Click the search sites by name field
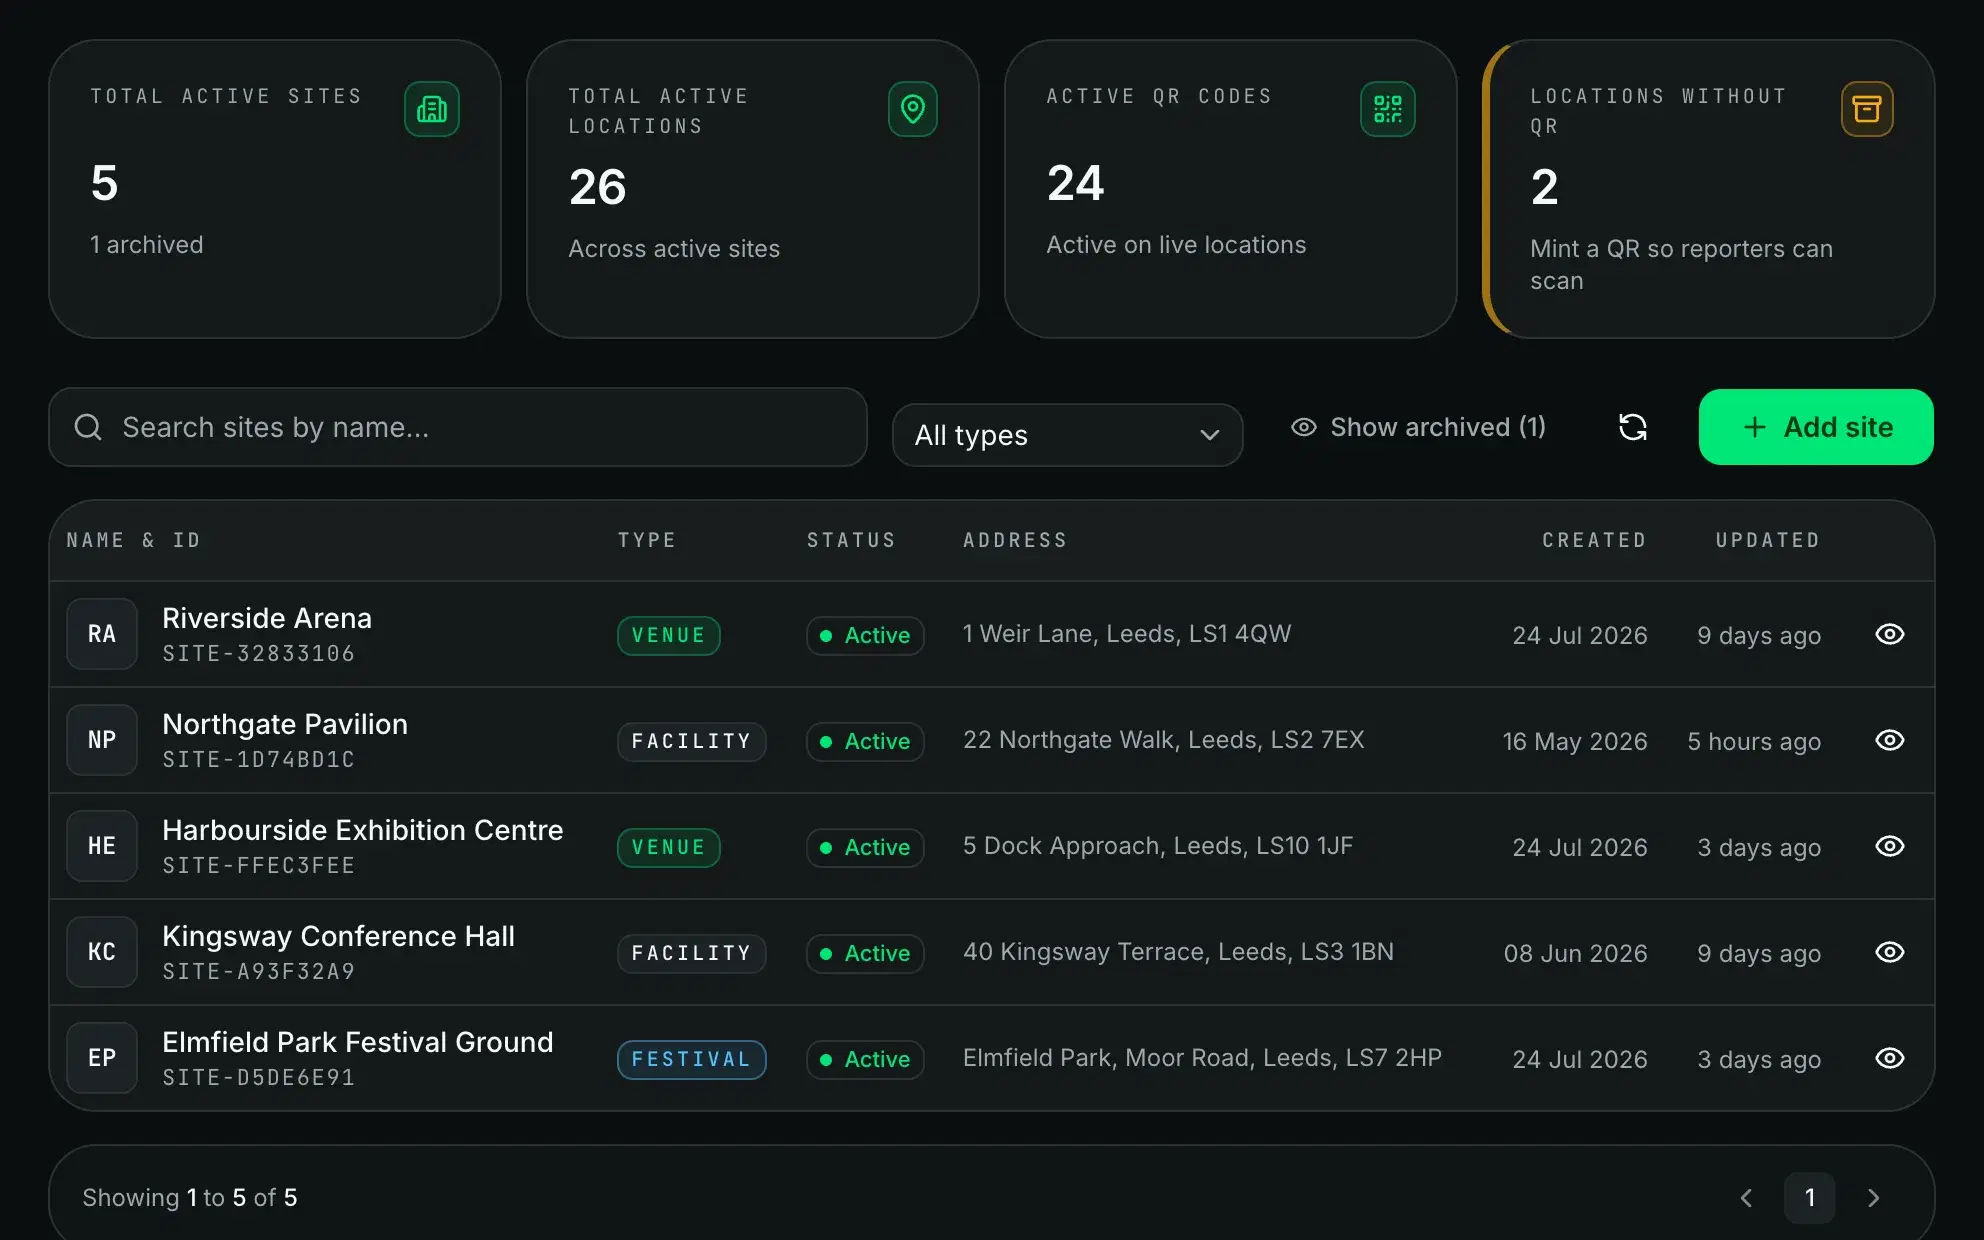The image size is (1984, 1240). coord(458,427)
